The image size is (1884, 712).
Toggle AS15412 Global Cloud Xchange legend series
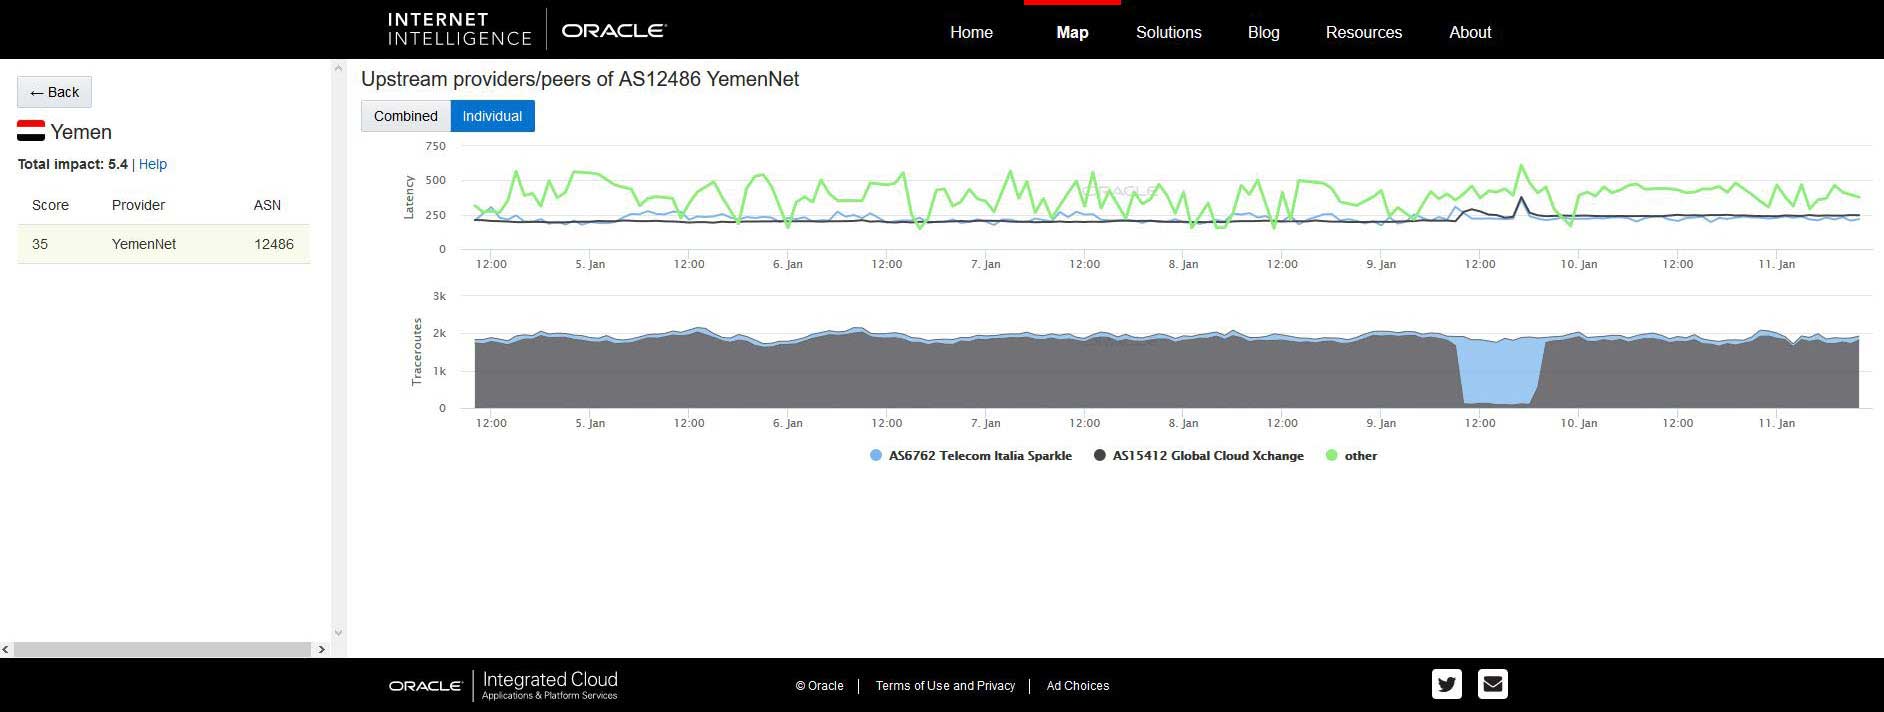coord(1199,455)
